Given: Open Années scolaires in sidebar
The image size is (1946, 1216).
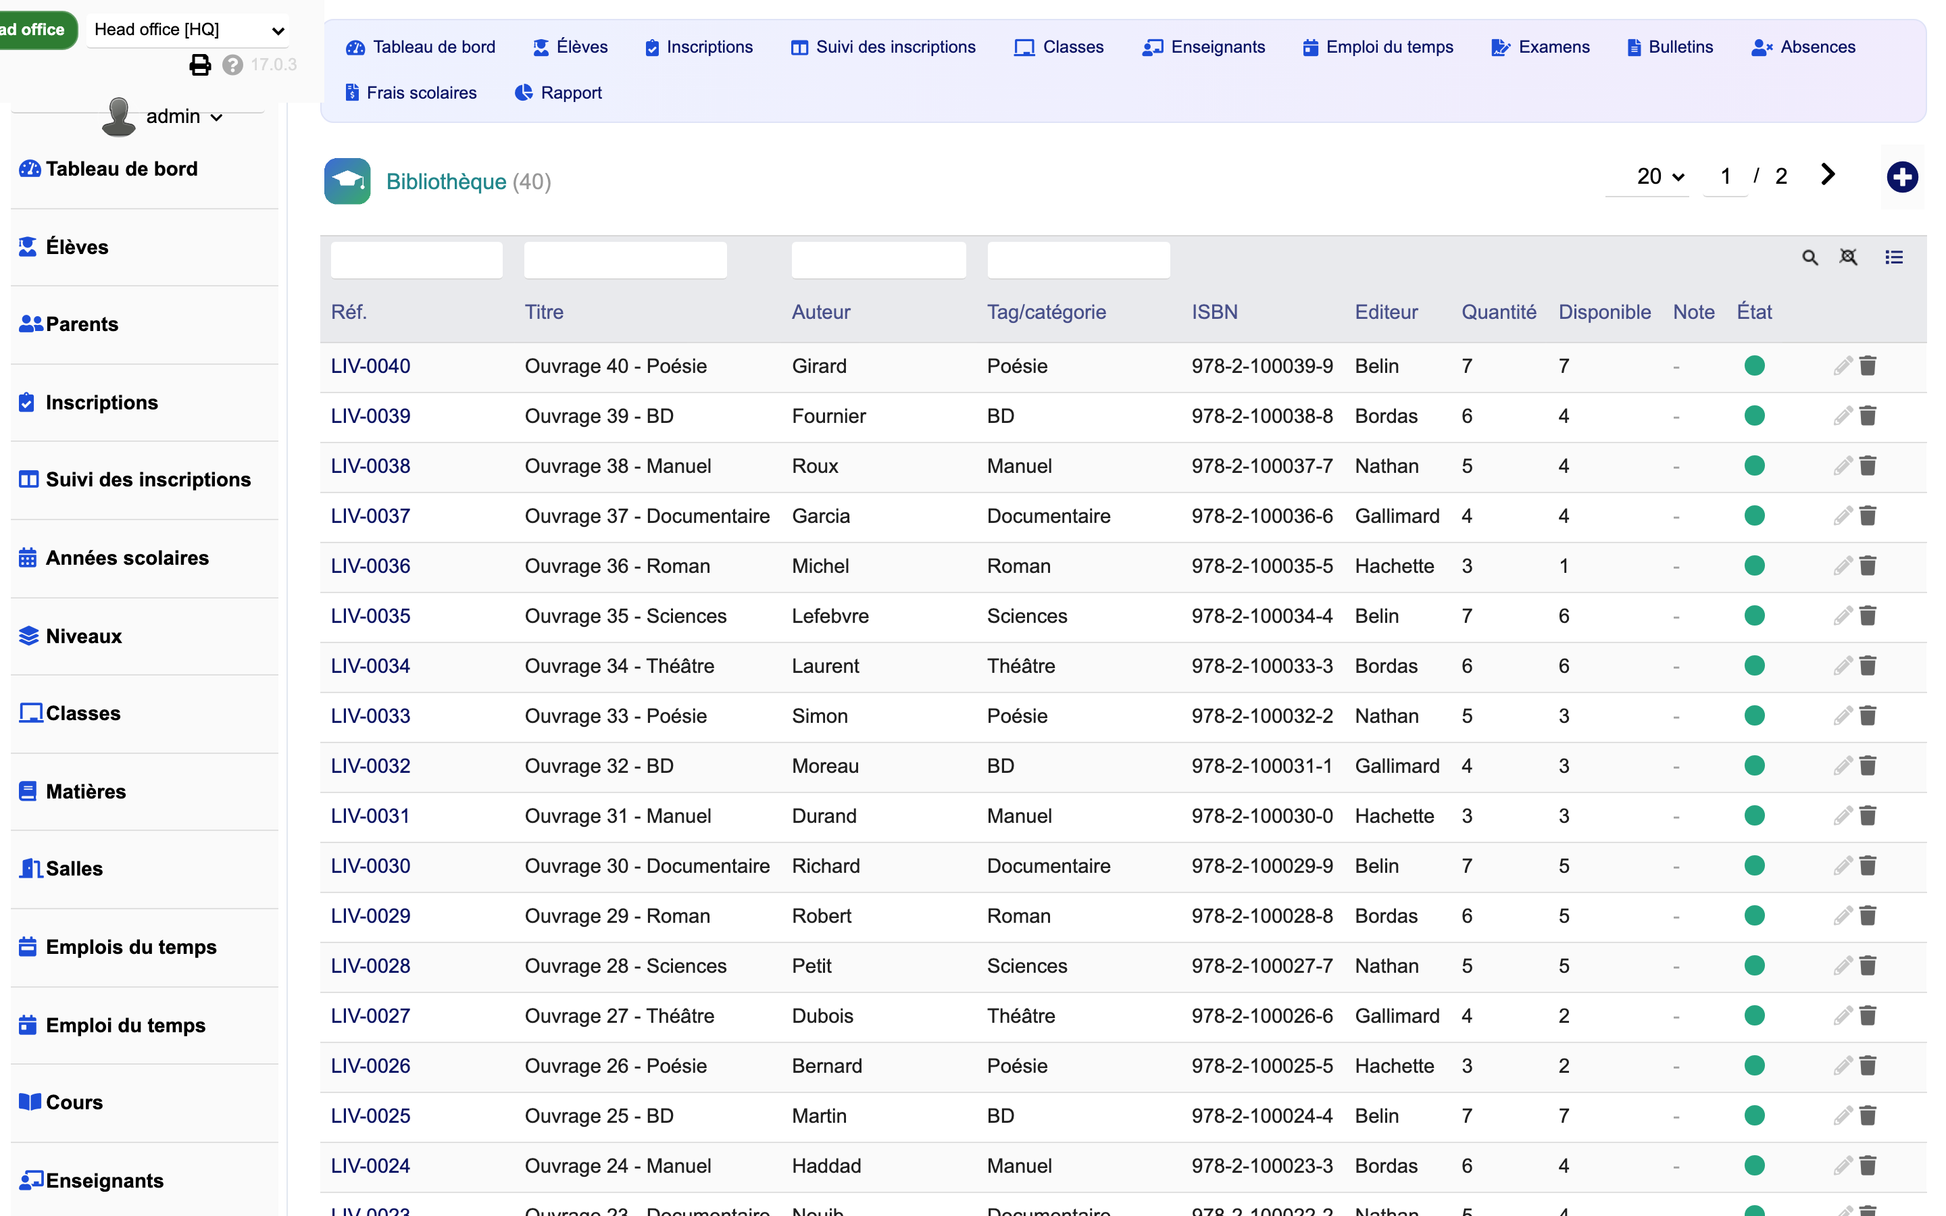Looking at the screenshot, I should (114, 558).
